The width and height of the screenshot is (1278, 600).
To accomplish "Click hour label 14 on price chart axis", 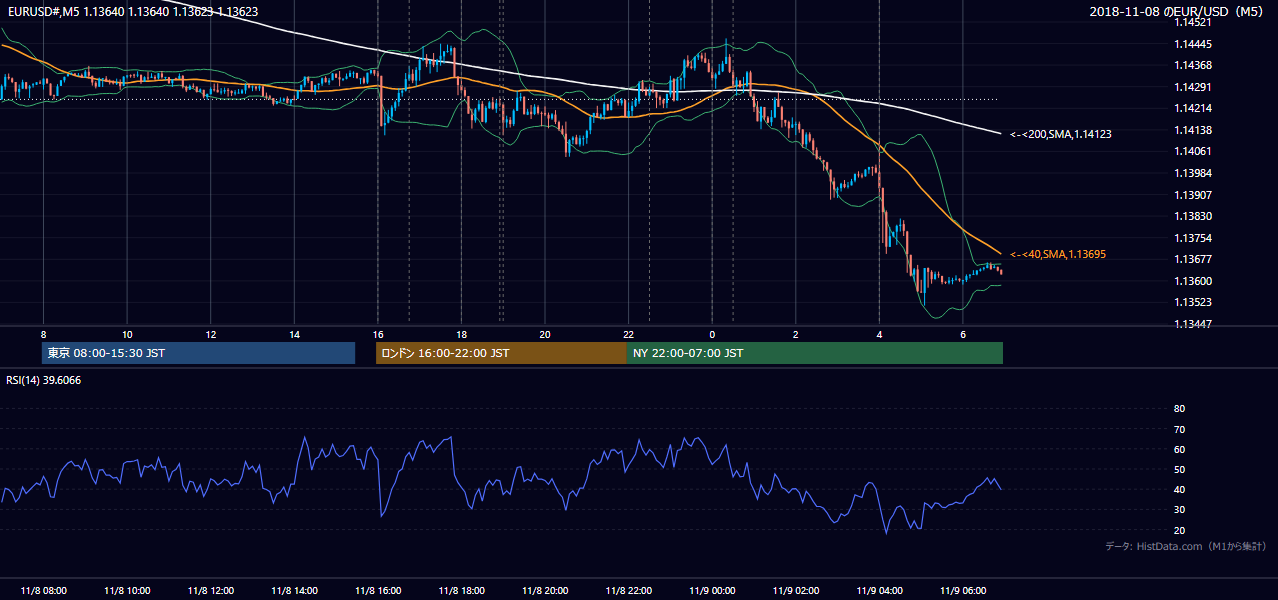I will tap(294, 334).
